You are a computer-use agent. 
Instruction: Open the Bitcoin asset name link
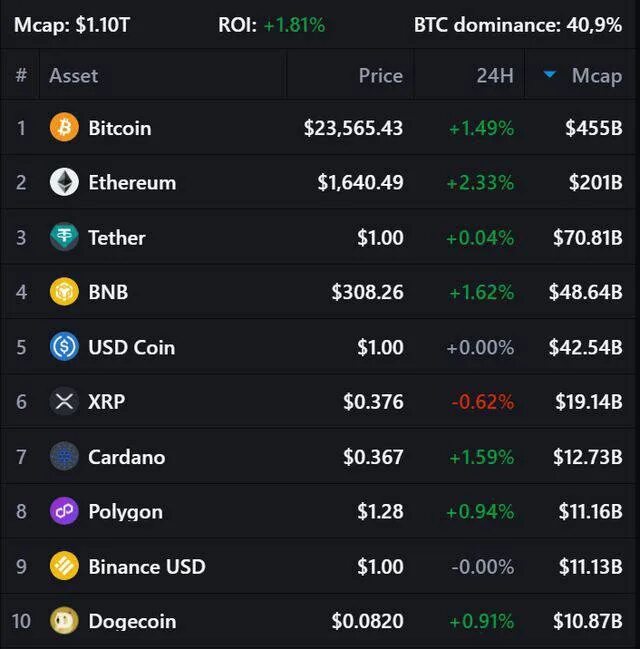coord(120,128)
